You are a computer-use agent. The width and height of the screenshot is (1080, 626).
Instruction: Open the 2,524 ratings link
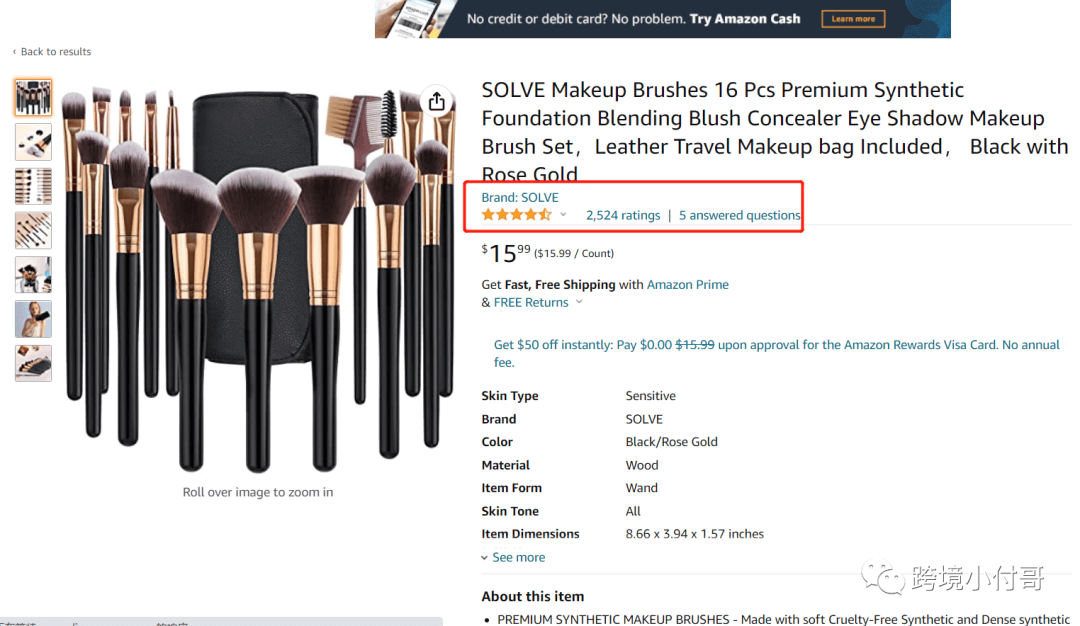623,215
